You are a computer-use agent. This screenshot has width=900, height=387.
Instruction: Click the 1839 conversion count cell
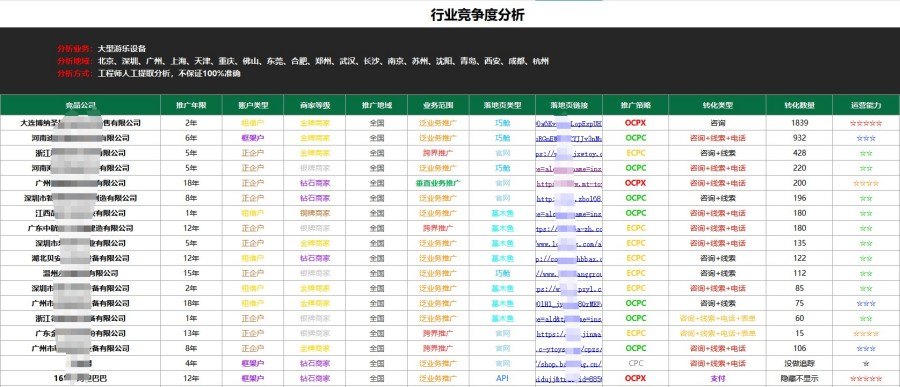coord(800,123)
